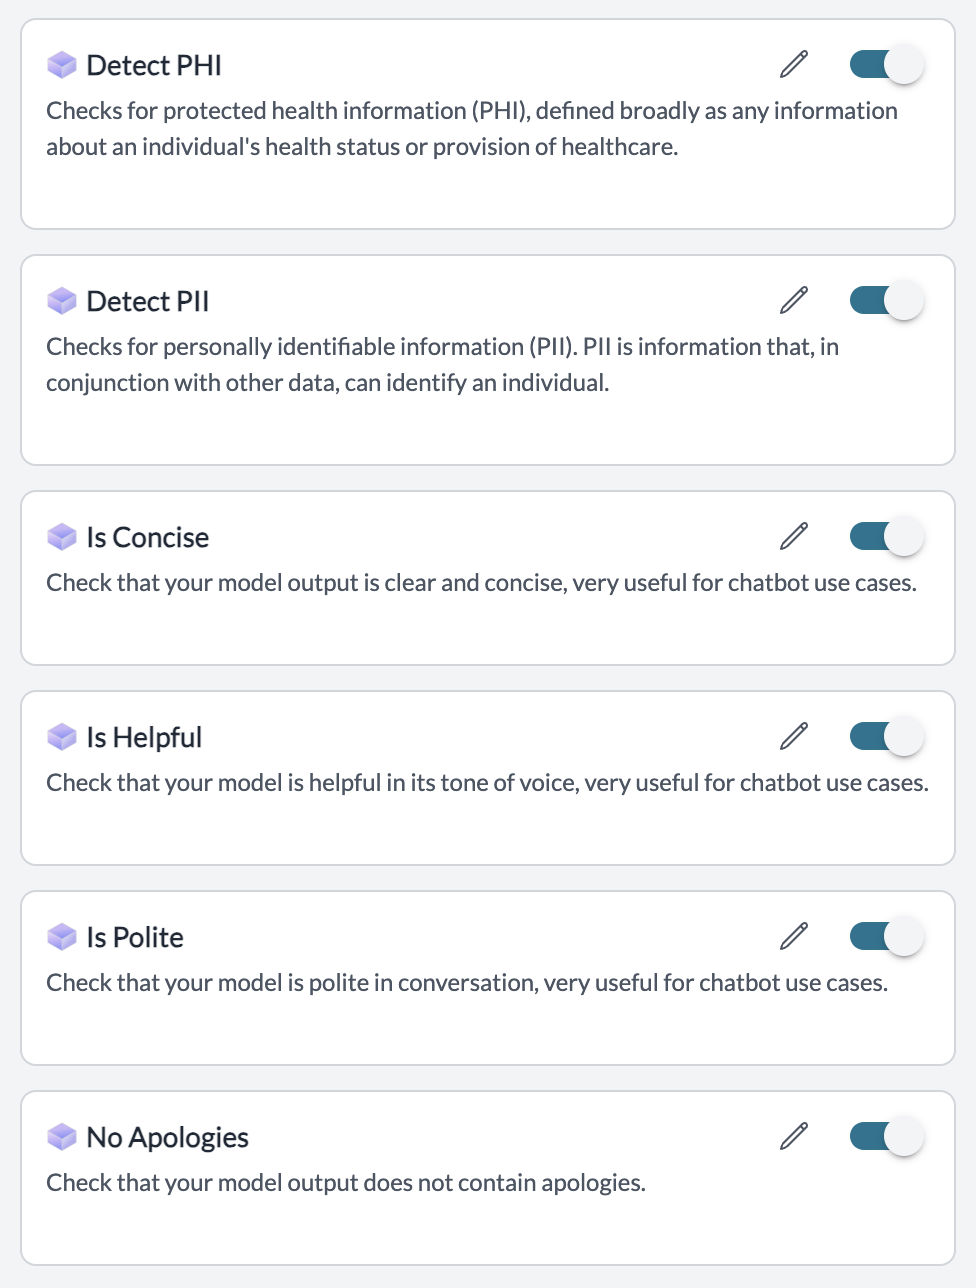Click the No Apologies pencil edit icon

coord(794,1136)
